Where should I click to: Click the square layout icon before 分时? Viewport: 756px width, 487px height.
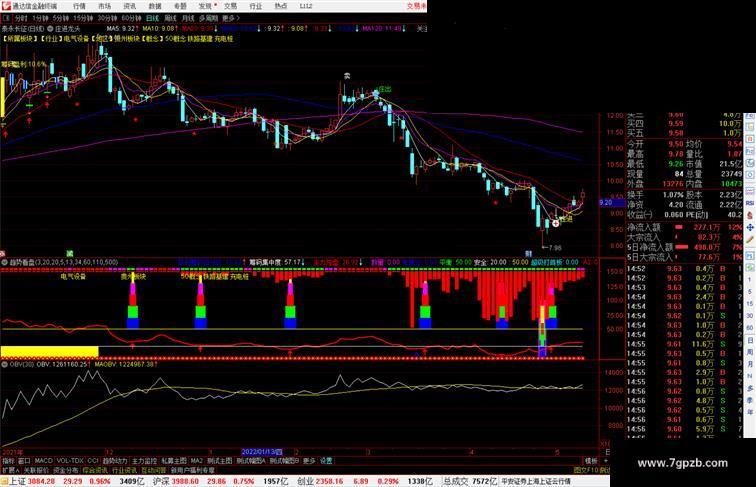[6, 18]
